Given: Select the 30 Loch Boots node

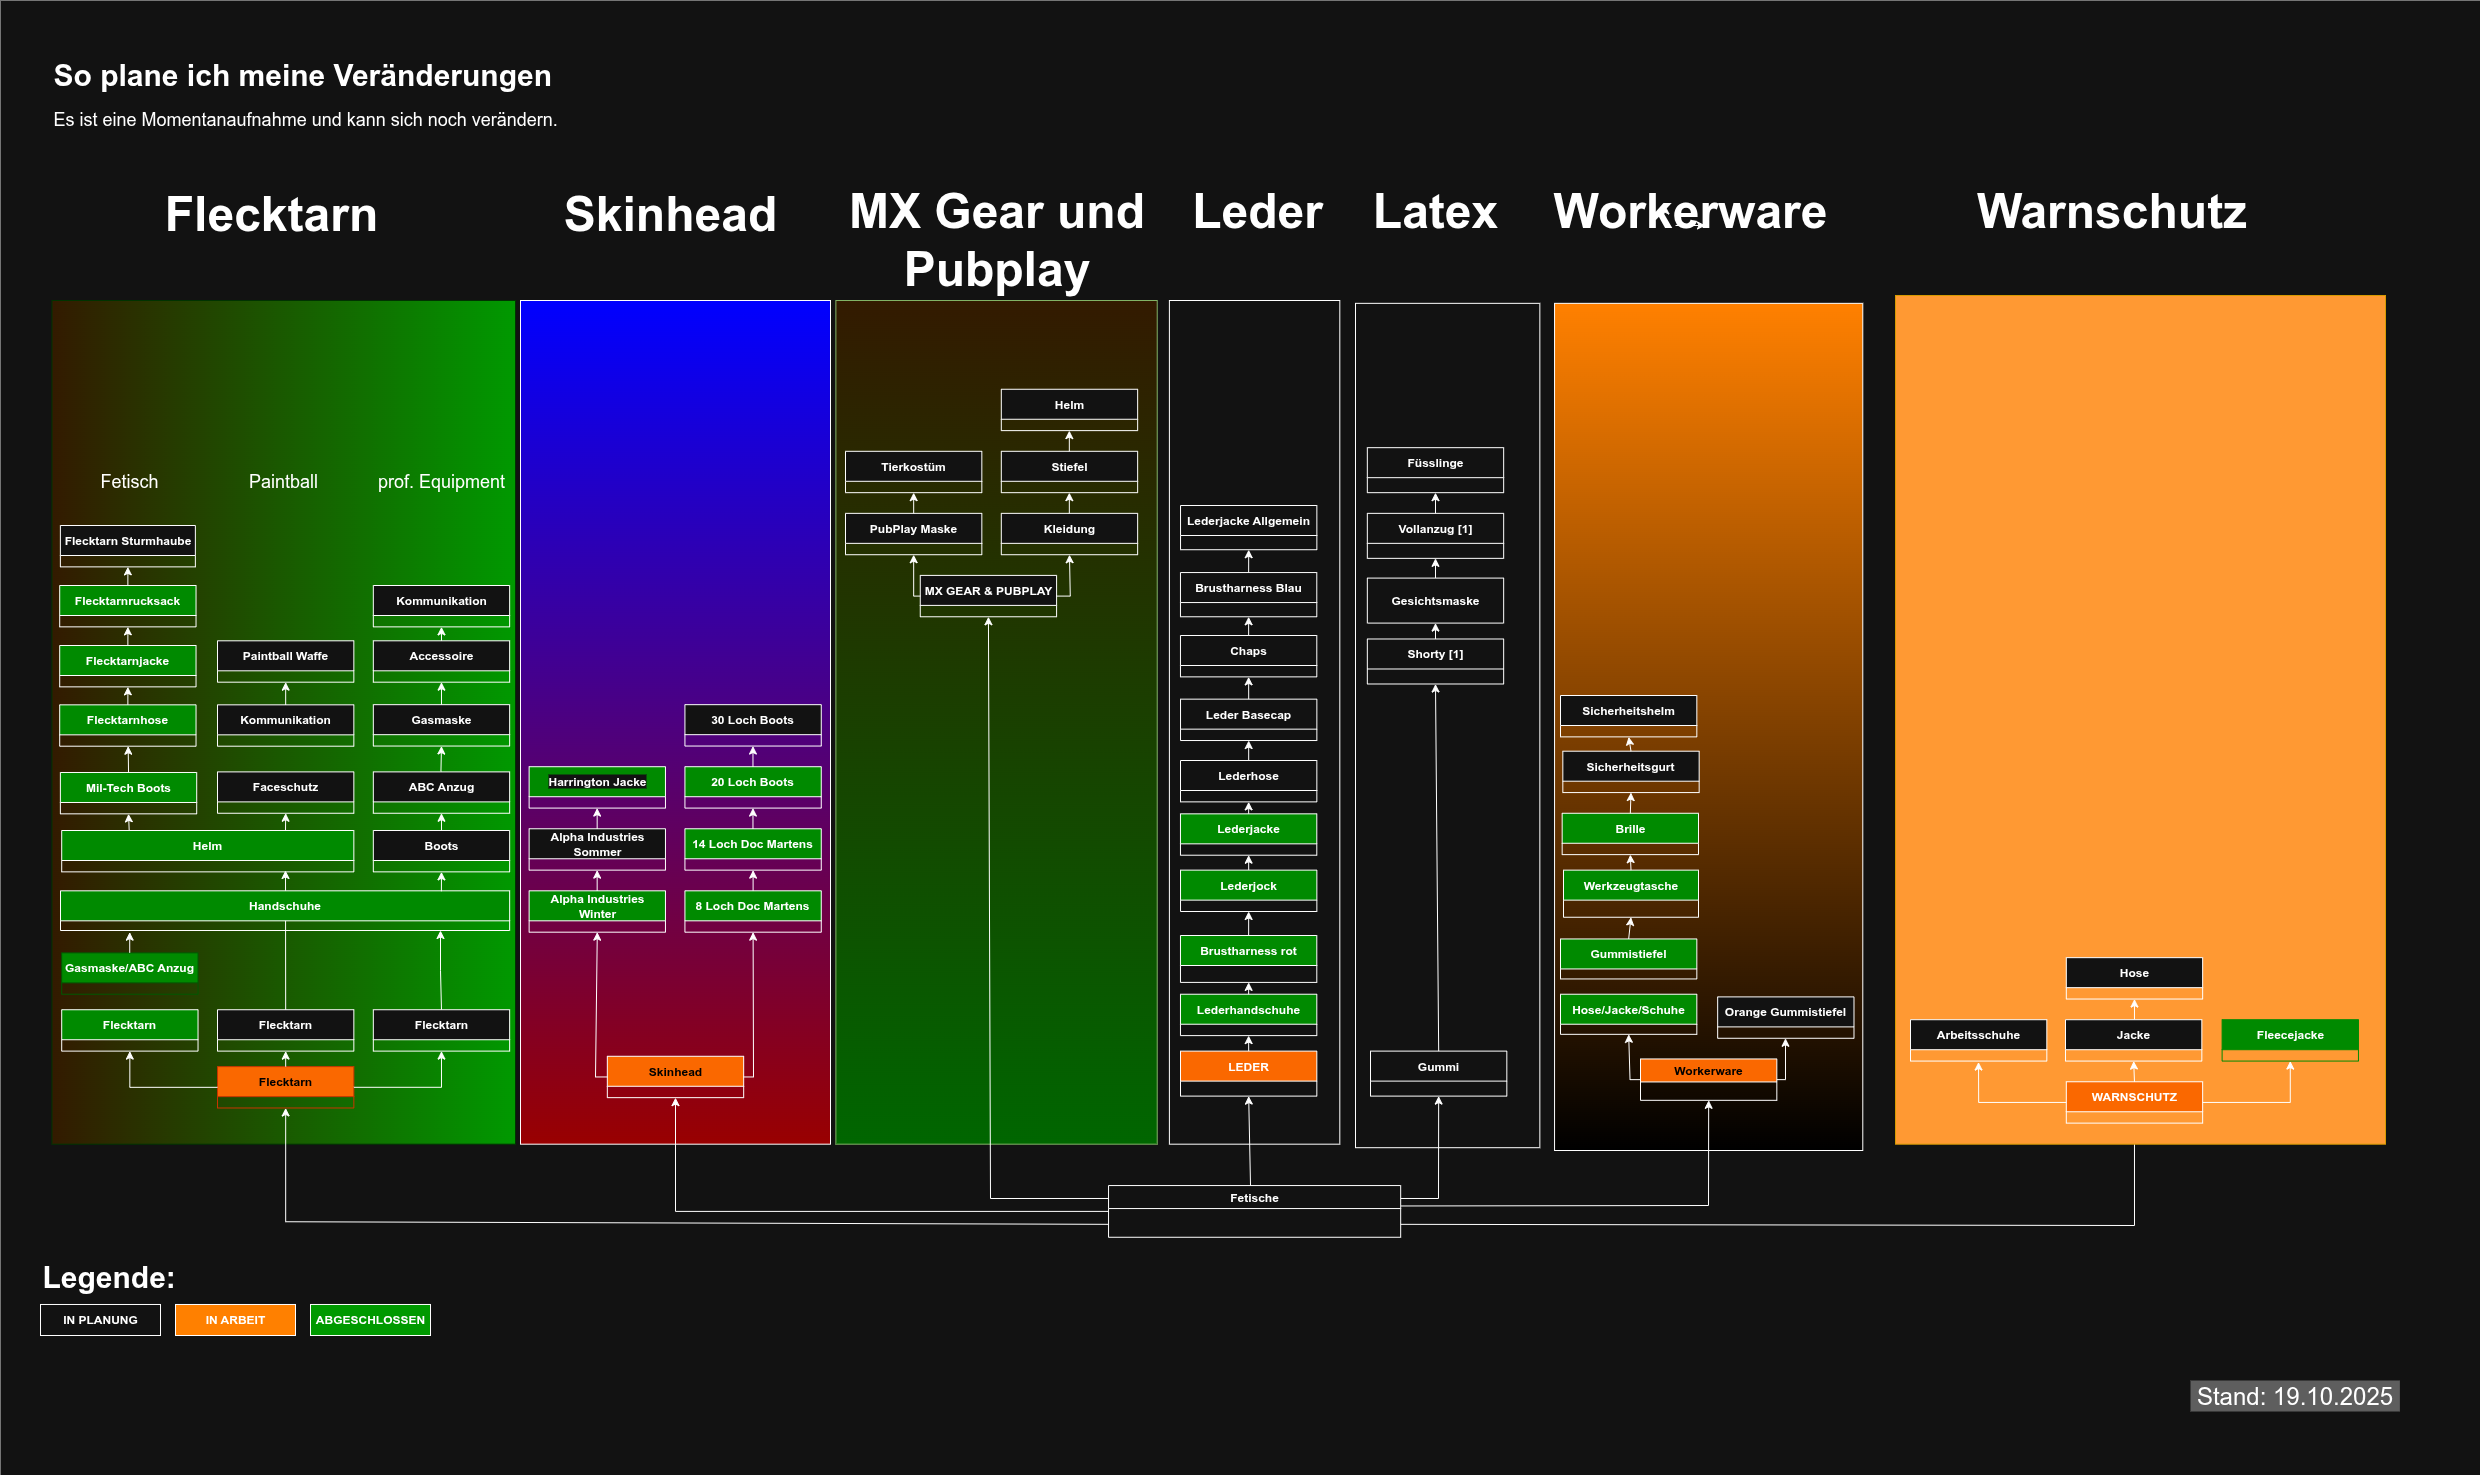Looking at the screenshot, I should tap(752, 720).
